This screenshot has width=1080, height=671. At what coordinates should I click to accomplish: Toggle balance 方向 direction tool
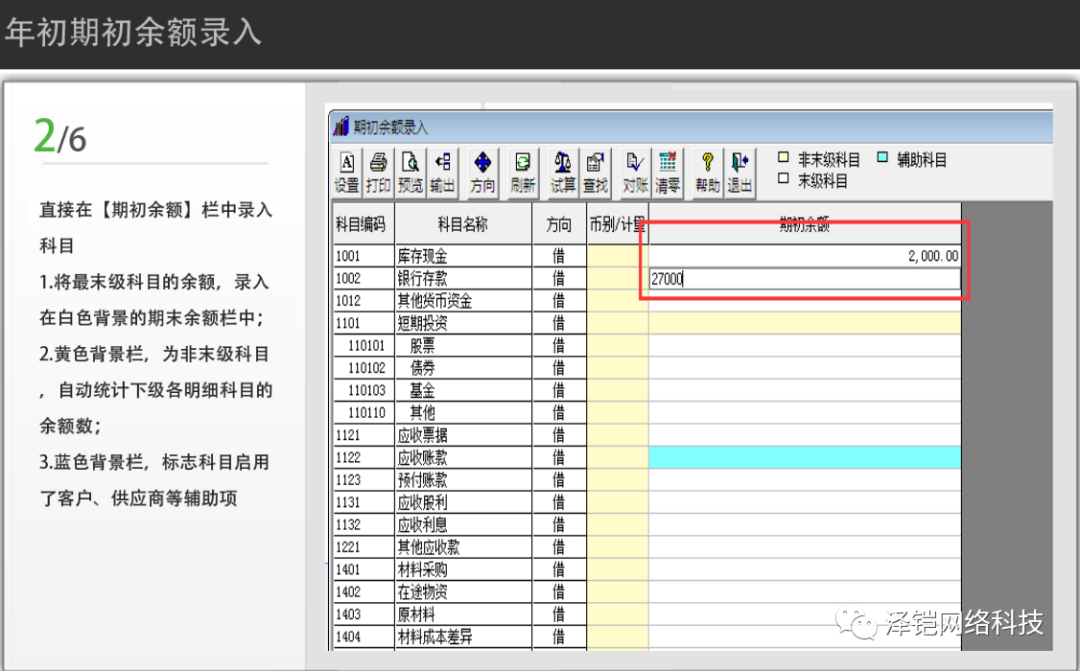[x=482, y=172]
